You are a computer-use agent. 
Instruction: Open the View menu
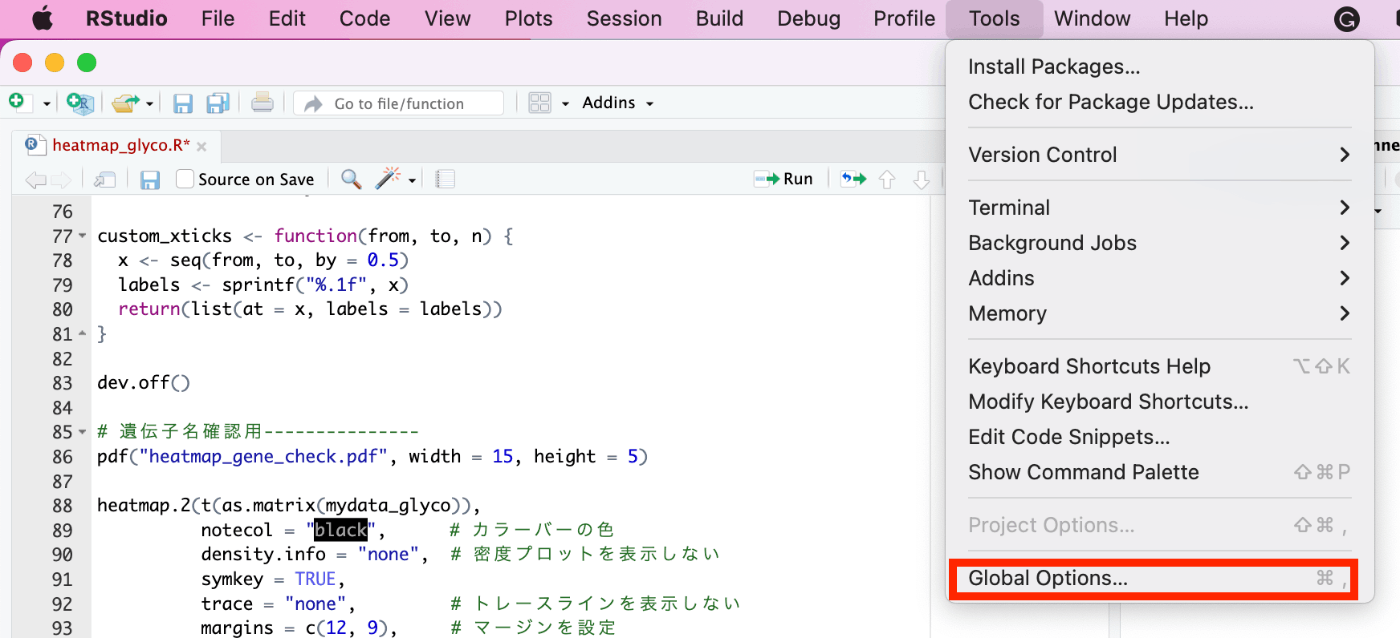(x=447, y=19)
